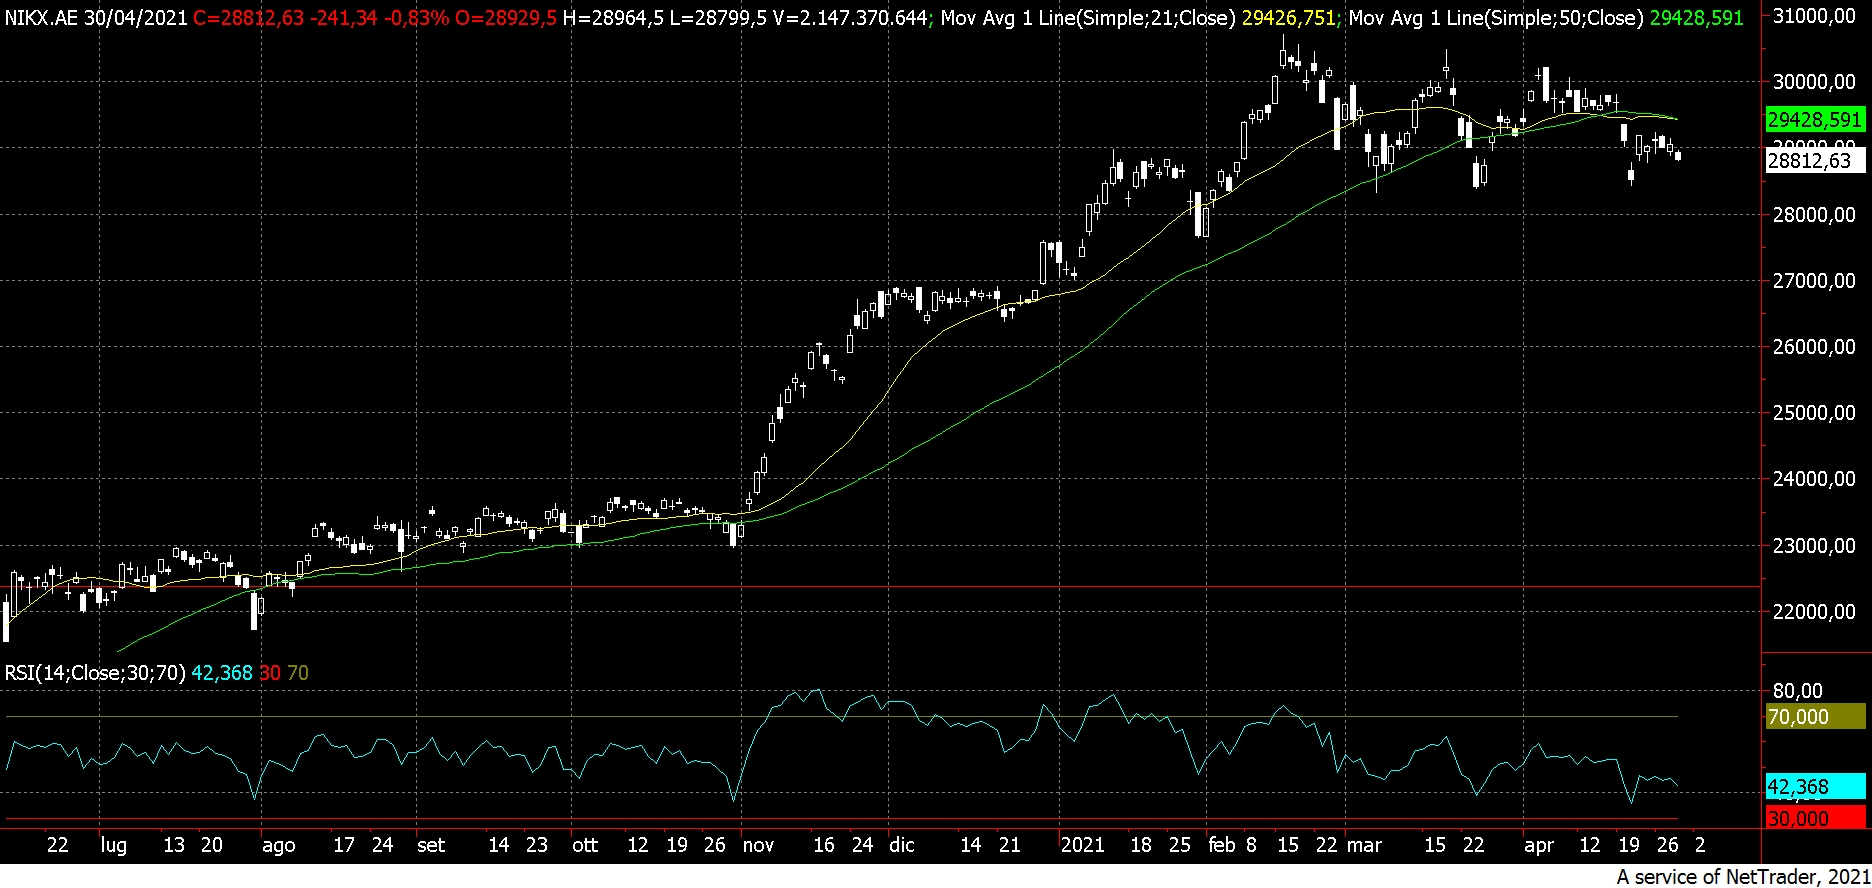Click the ott month label on time axis
The height and width of the screenshot is (888, 1872).
[x=585, y=845]
